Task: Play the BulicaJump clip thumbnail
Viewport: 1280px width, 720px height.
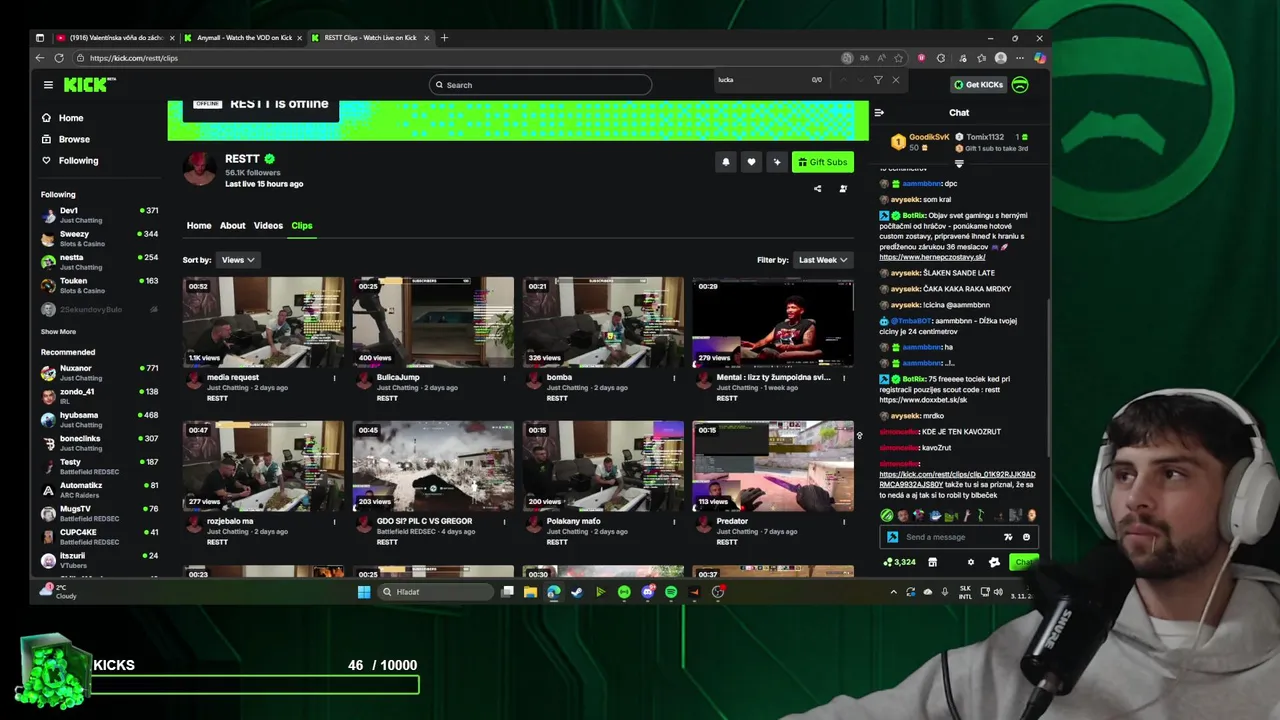Action: 433,322
